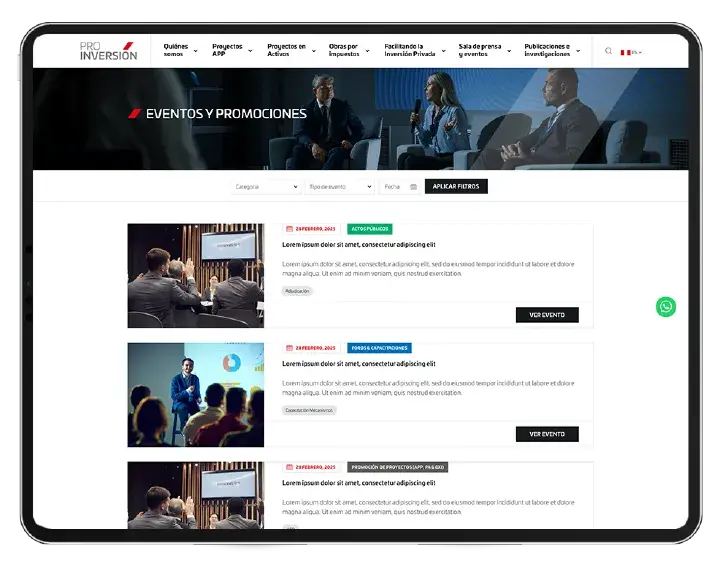721x569 pixels.
Task: Click description text of Foros & Capacitaciones event
Action: click(x=428, y=388)
